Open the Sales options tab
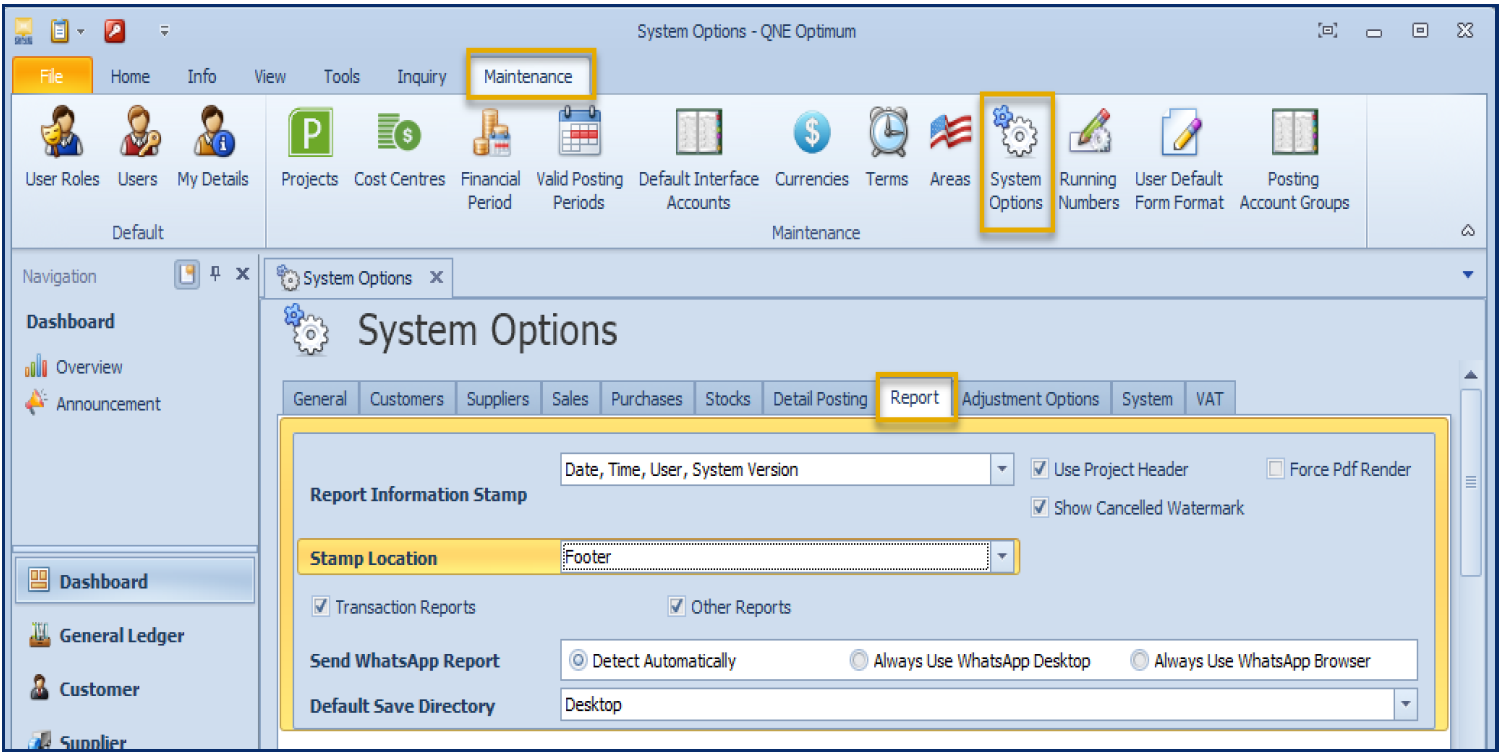 pos(570,399)
